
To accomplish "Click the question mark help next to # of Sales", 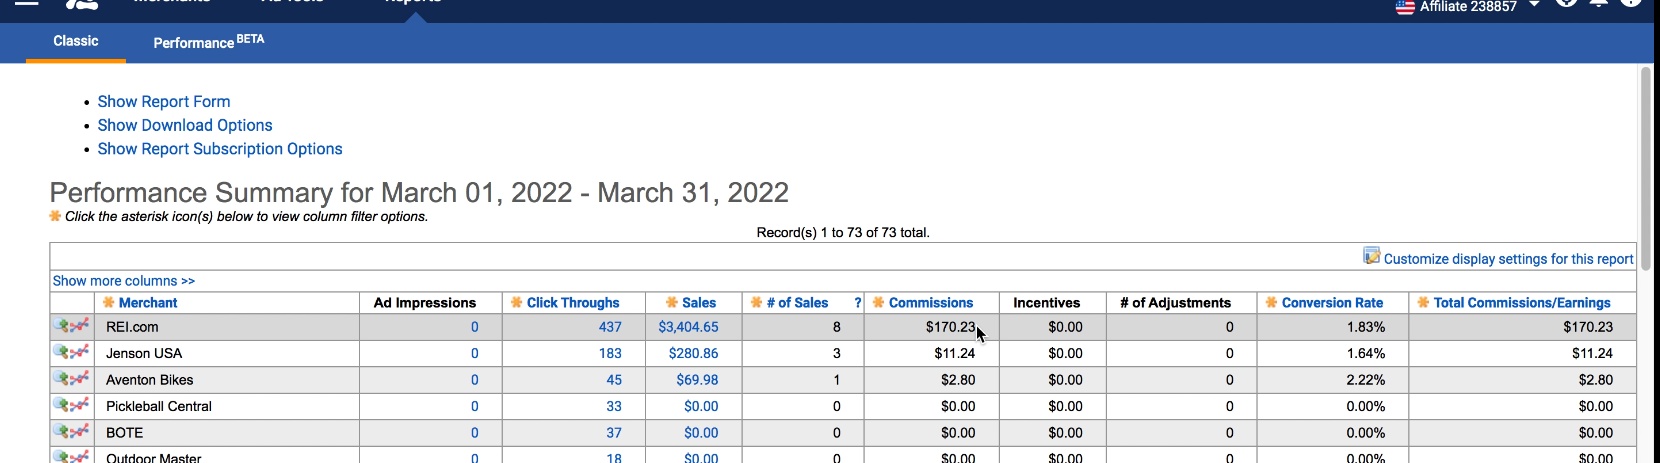I will 858,303.
